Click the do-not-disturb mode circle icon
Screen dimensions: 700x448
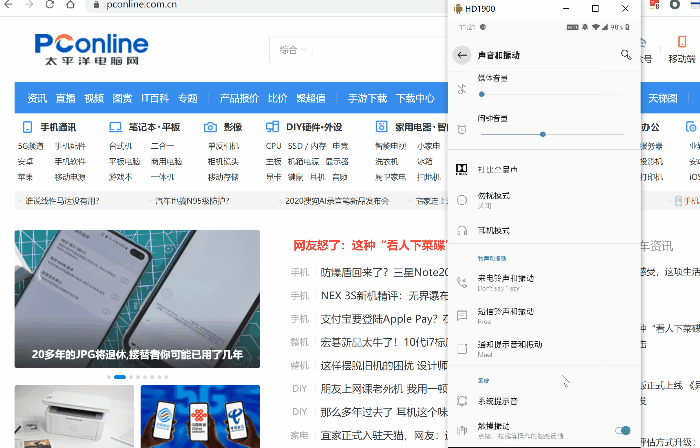pyautogui.click(x=462, y=200)
